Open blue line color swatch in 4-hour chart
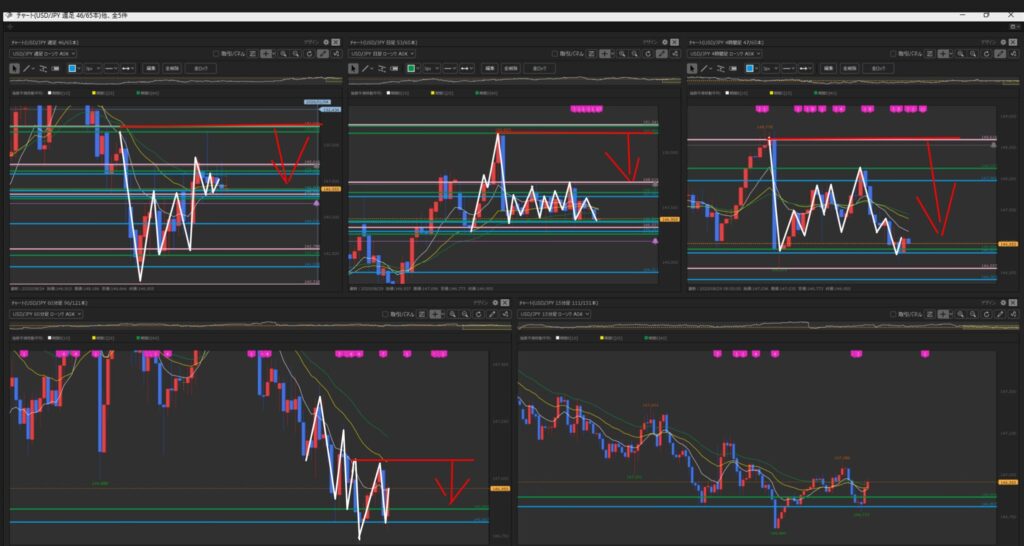This screenshot has height=546, width=1024. [749, 68]
